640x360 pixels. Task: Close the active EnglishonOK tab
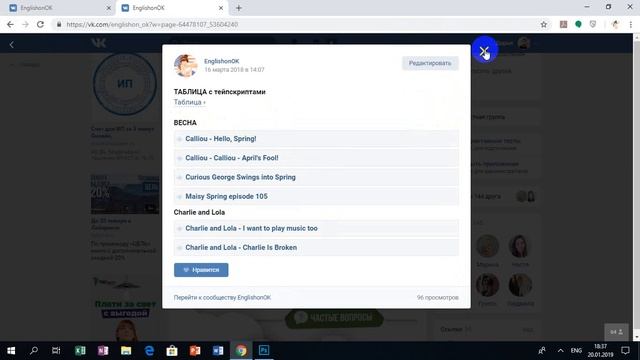[x=221, y=8]
